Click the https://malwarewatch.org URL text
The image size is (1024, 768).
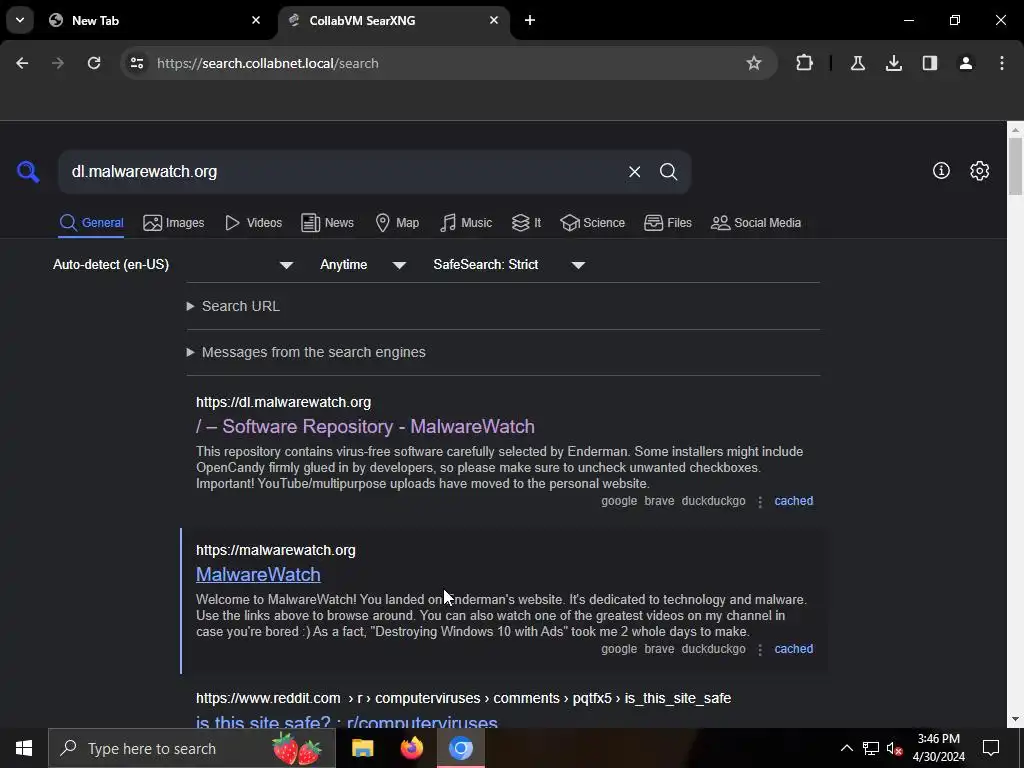276,550
